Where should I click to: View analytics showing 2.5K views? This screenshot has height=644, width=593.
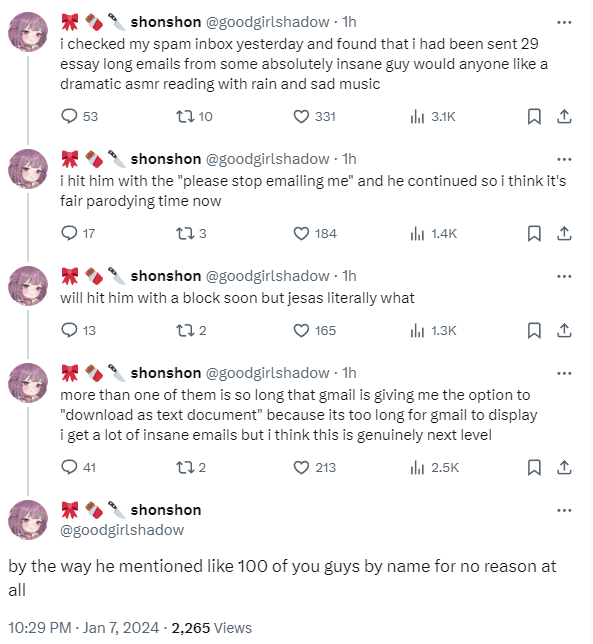click(x=434, y=468)
